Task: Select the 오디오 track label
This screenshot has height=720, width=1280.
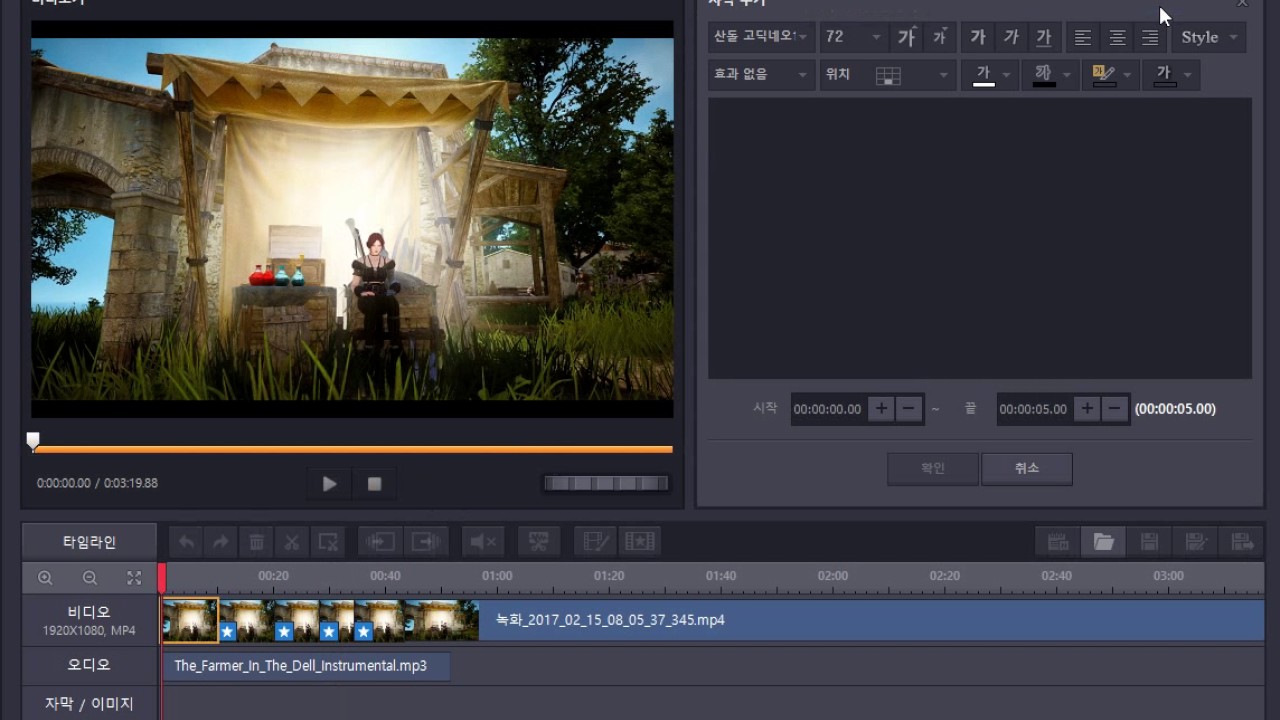Action: (x=89, y=665)
